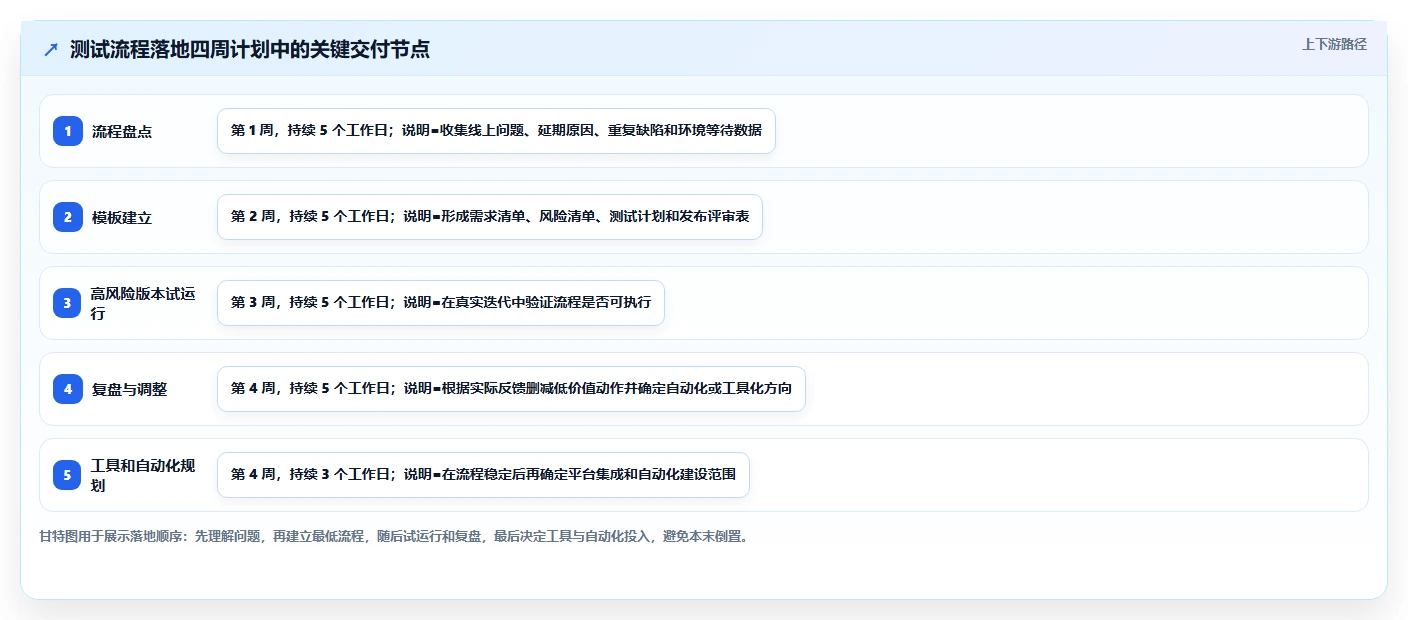Open the 第 2 周 description box about 形成需求清单
Image resolution: width=1408 pixels, height=620 pixels.
click(x=490, y=217)
